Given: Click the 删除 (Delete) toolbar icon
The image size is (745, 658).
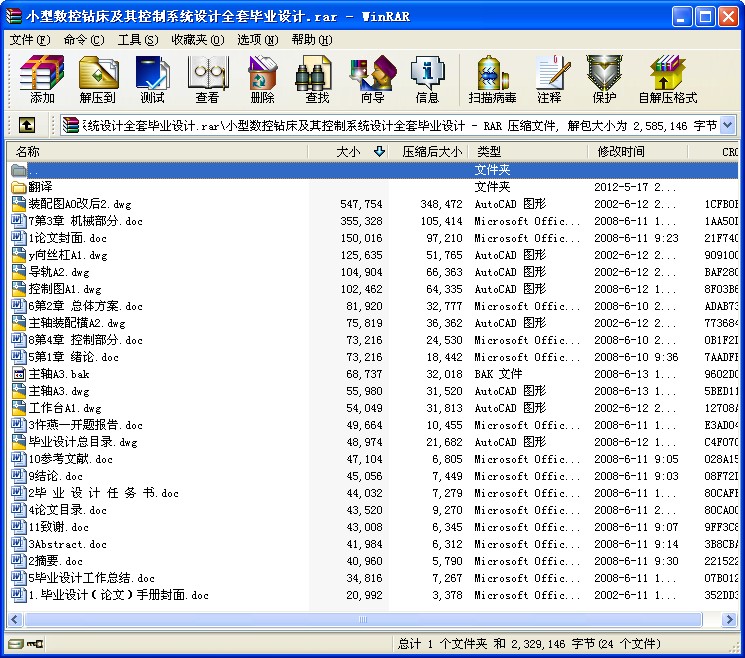Looking at the screenshot, I should pos(262,79).
